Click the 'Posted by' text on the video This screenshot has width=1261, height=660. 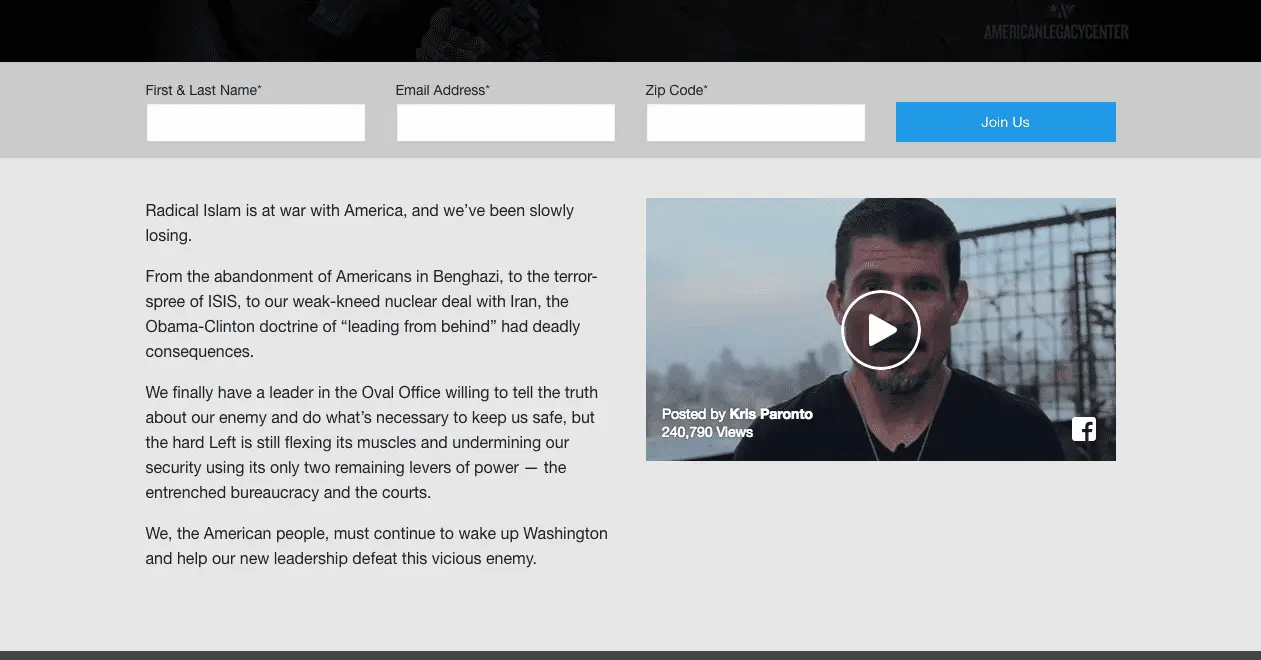tap(693, 414)
